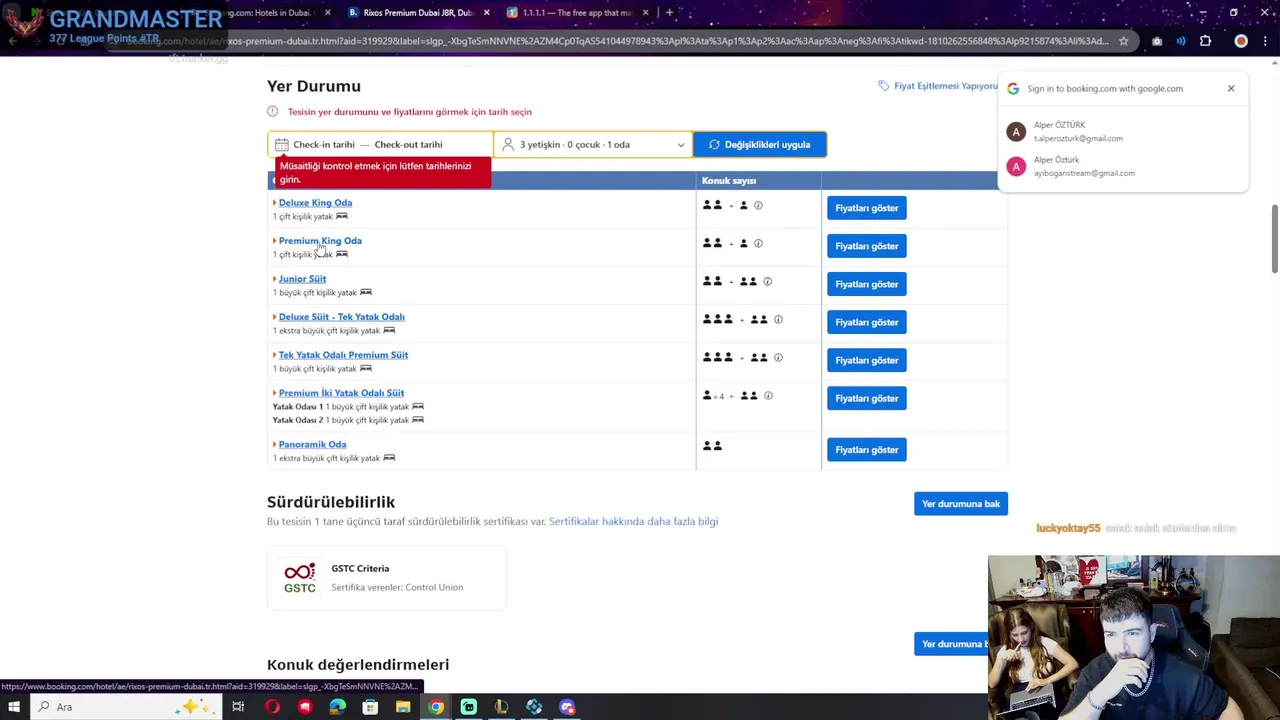Viewport: 1280px width, 720px height.
Task: Open the Deluxe King Oda link
Action: coord(315,203)
